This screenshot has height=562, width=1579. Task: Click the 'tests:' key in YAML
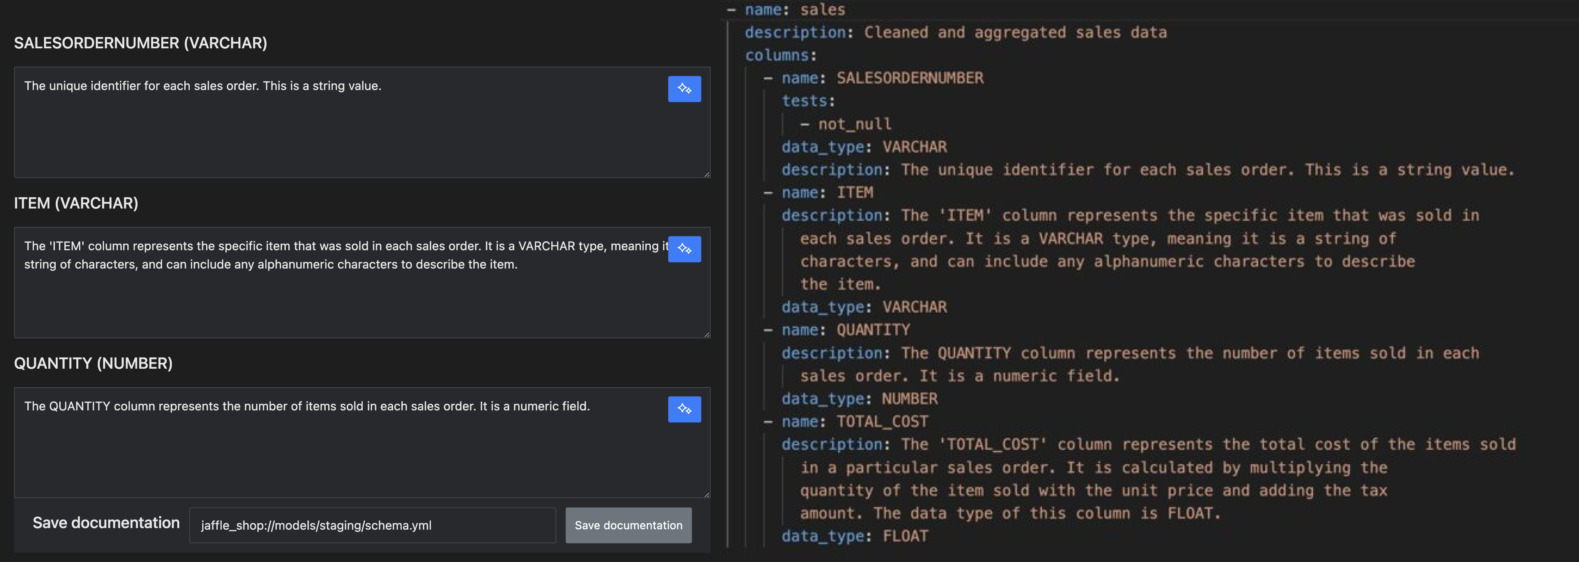pos(808,101)
